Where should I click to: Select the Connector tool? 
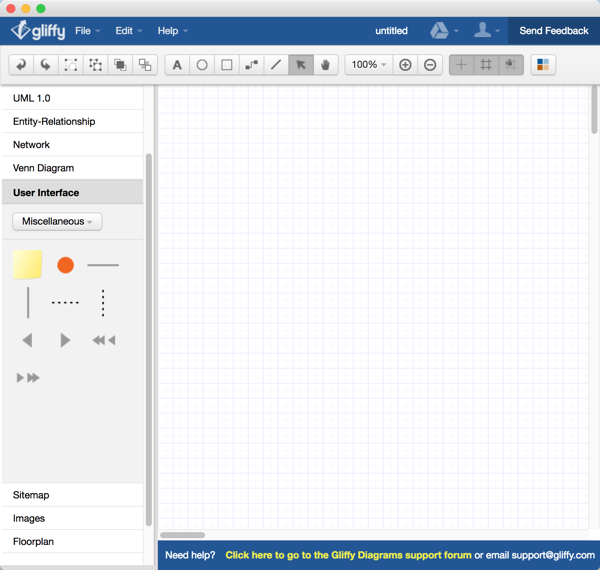click(251, 65)
